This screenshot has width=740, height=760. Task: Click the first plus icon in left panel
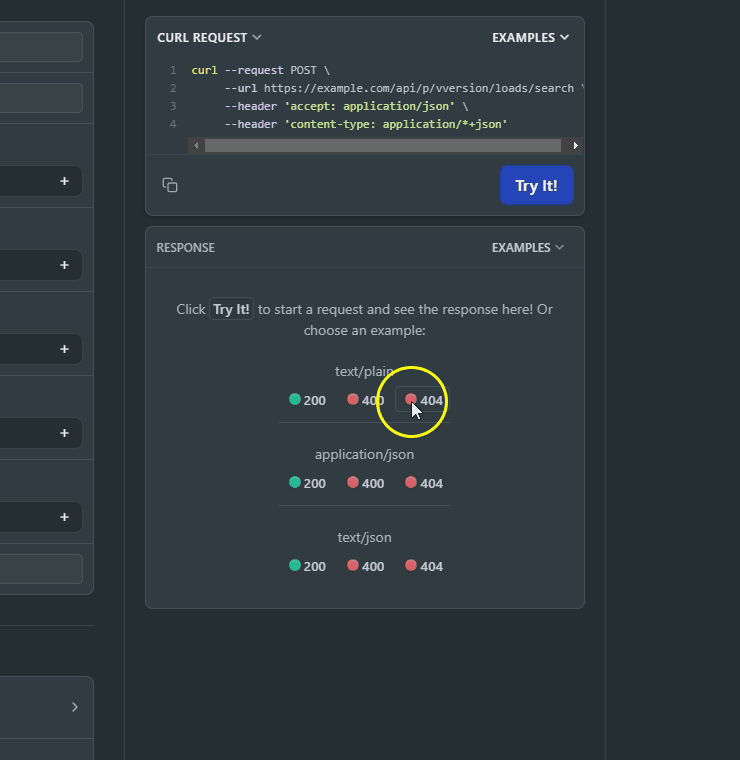64,181
